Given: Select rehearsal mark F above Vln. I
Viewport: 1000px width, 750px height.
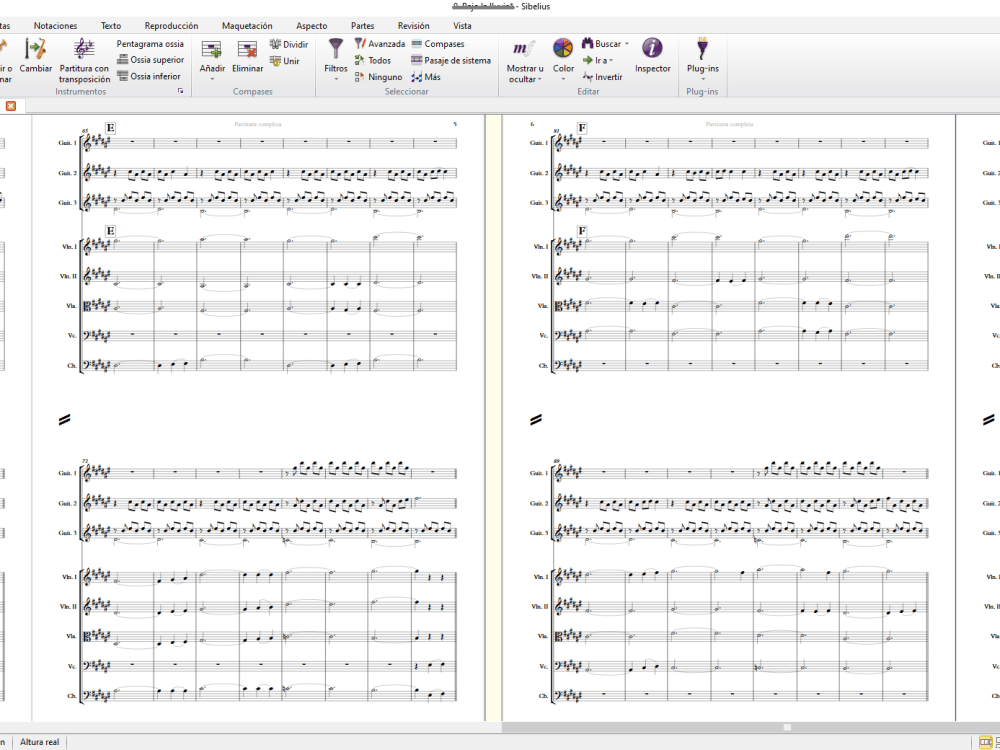Looking at the screenshot, I should point(582,231).
